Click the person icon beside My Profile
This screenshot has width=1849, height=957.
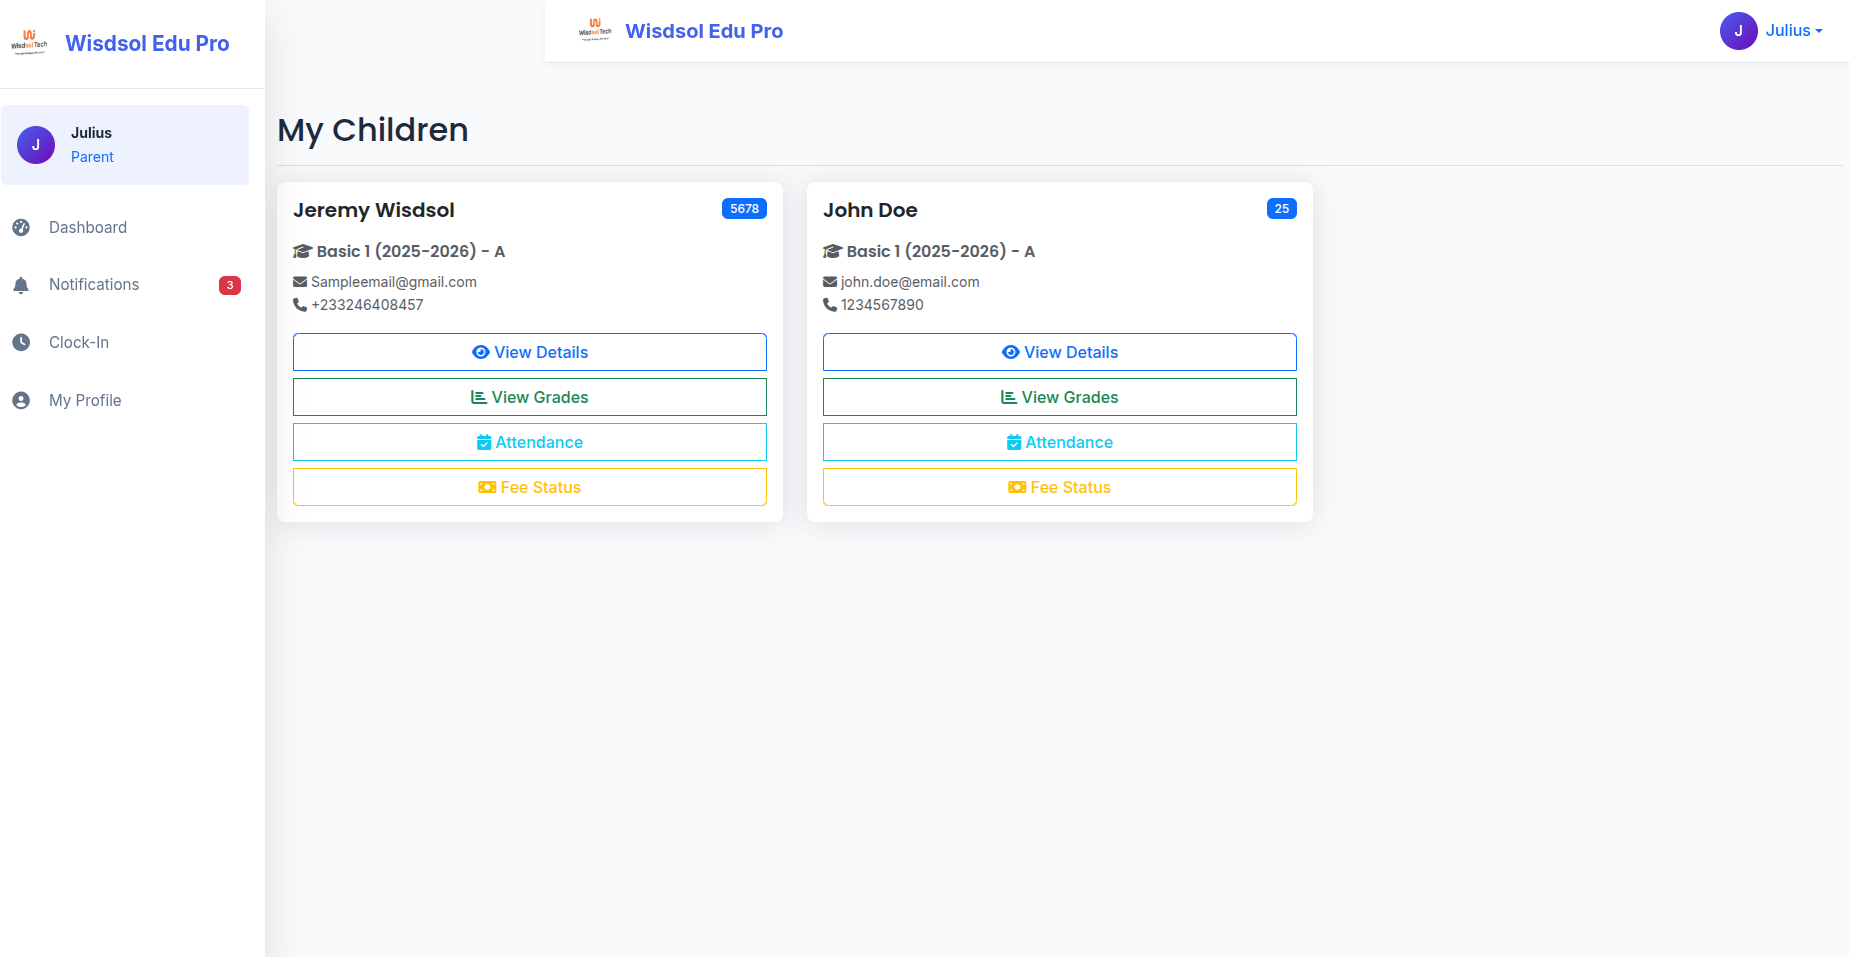(x=21, y=399)
